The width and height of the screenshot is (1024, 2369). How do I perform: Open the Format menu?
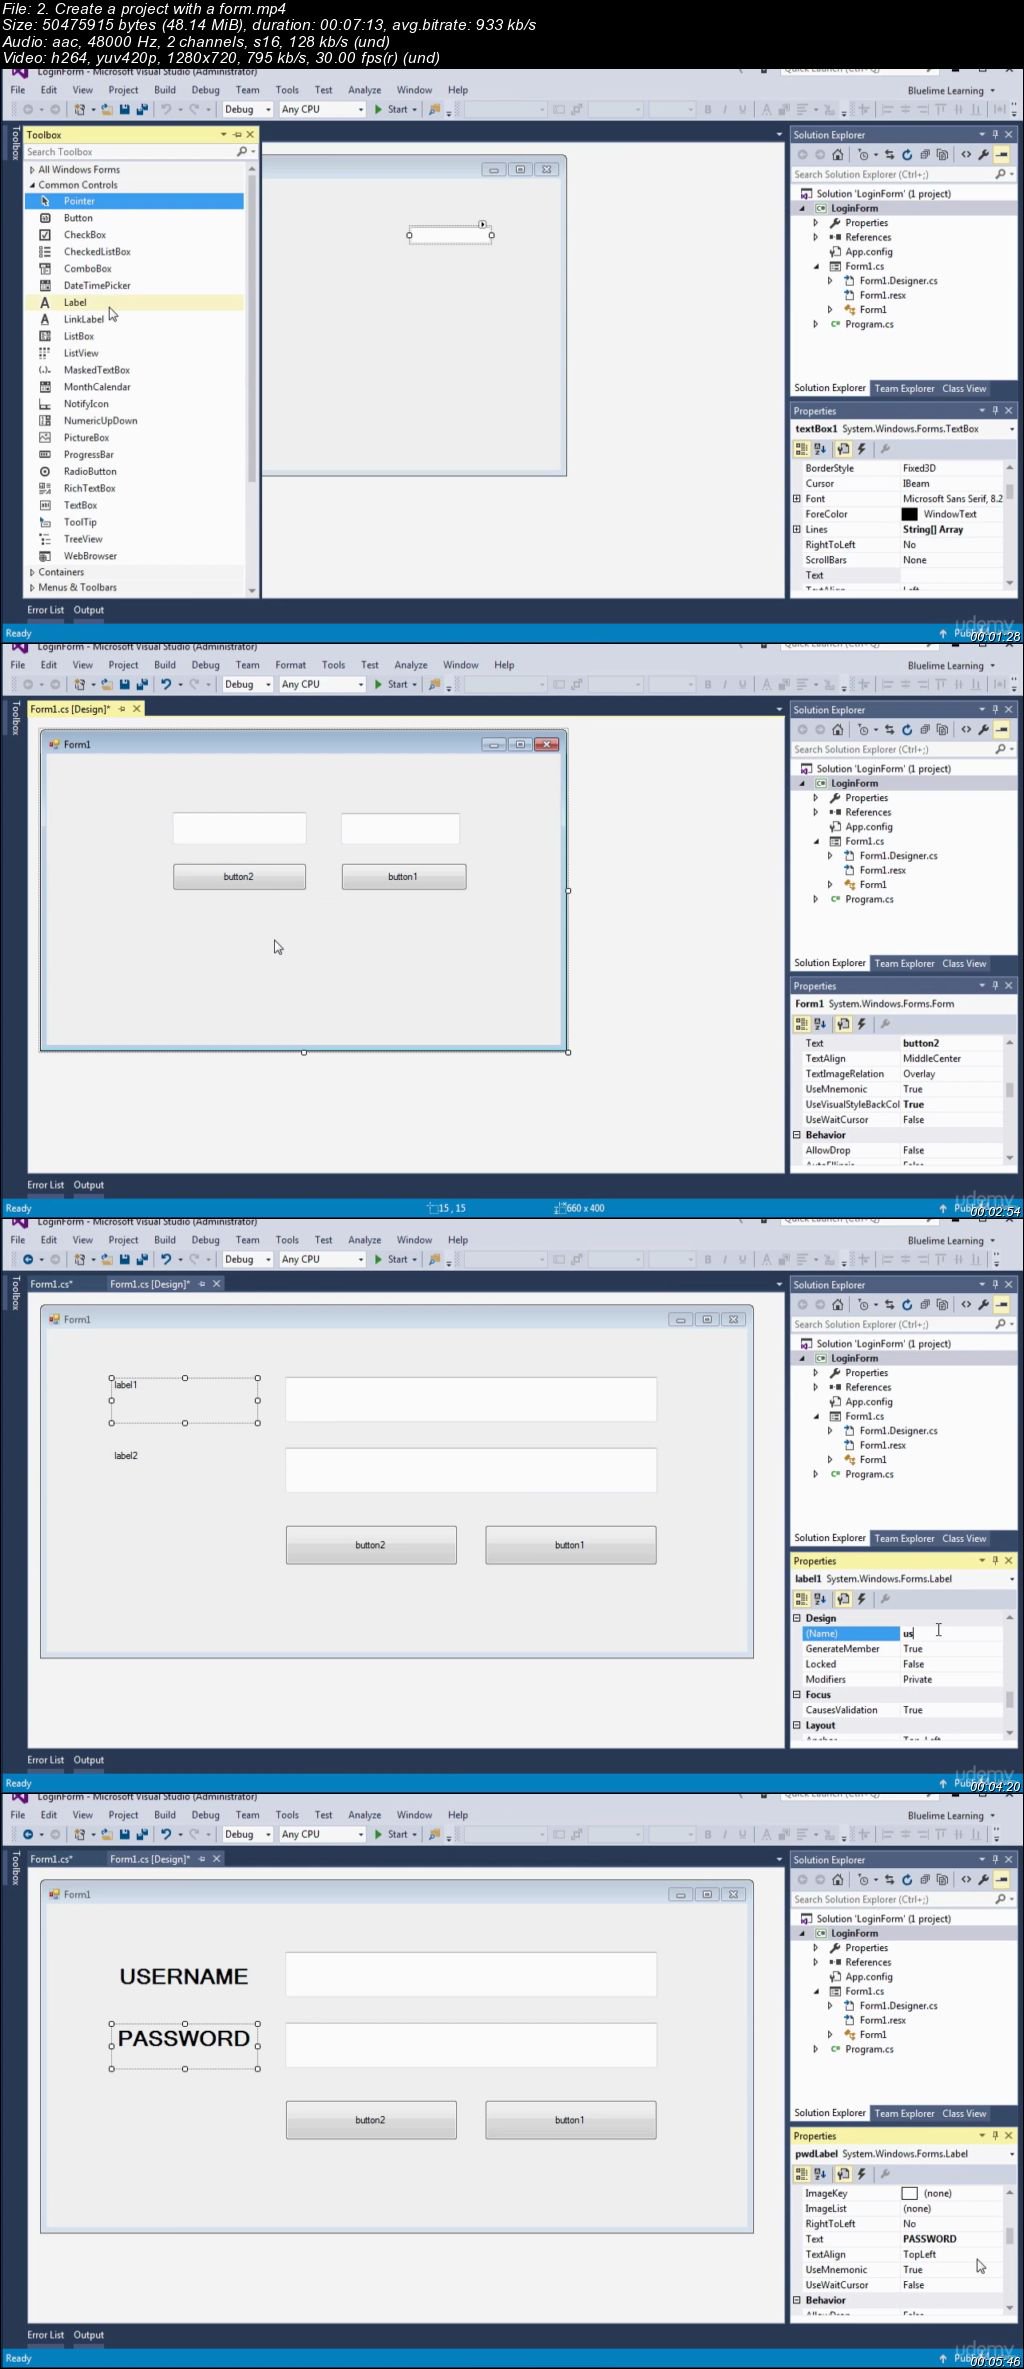(x=291, y=665)
